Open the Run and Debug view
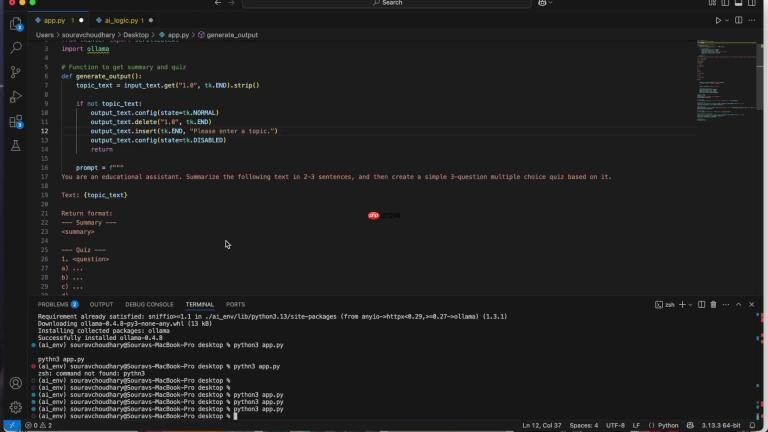The image size is (768, 432). (x=16, y=96)
